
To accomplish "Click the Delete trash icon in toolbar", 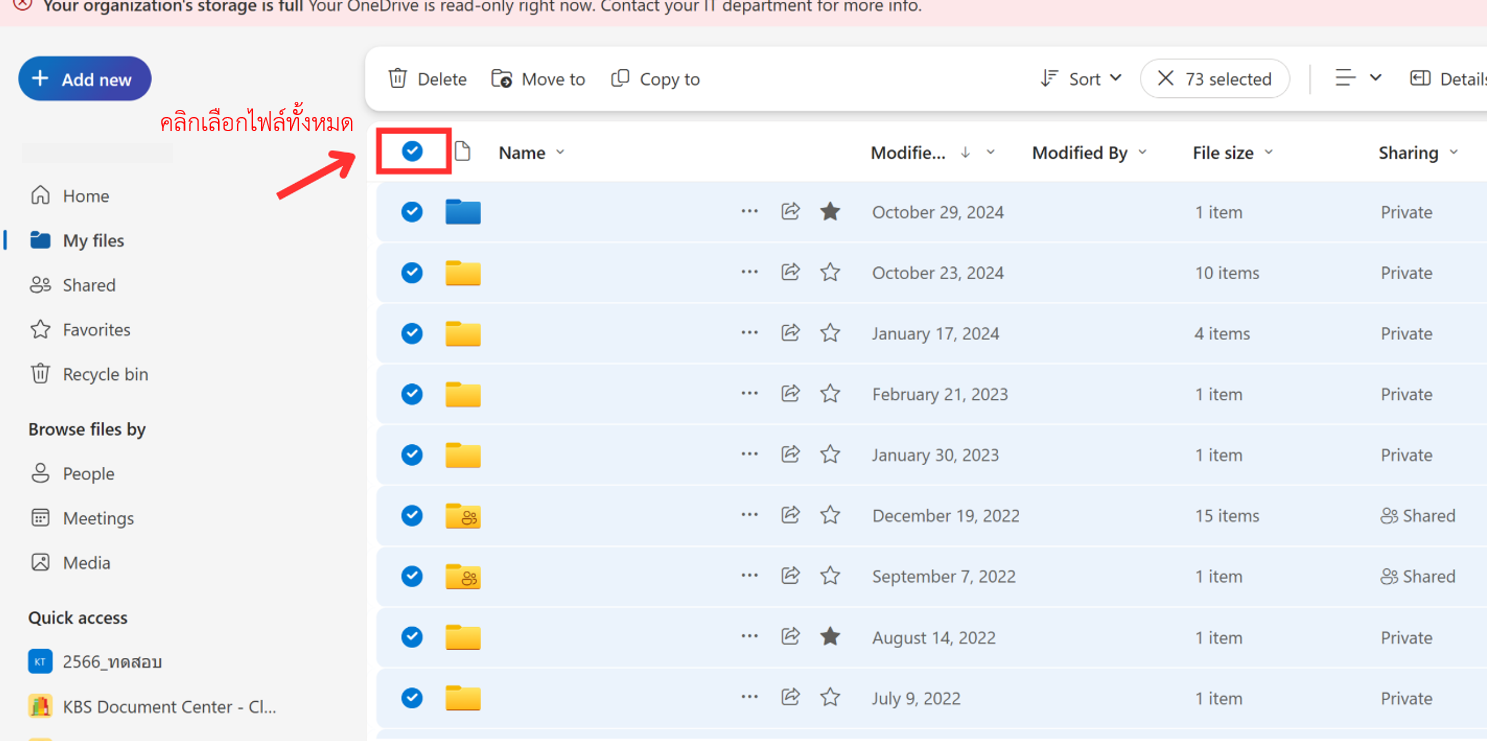I will [x=398, y=79].
